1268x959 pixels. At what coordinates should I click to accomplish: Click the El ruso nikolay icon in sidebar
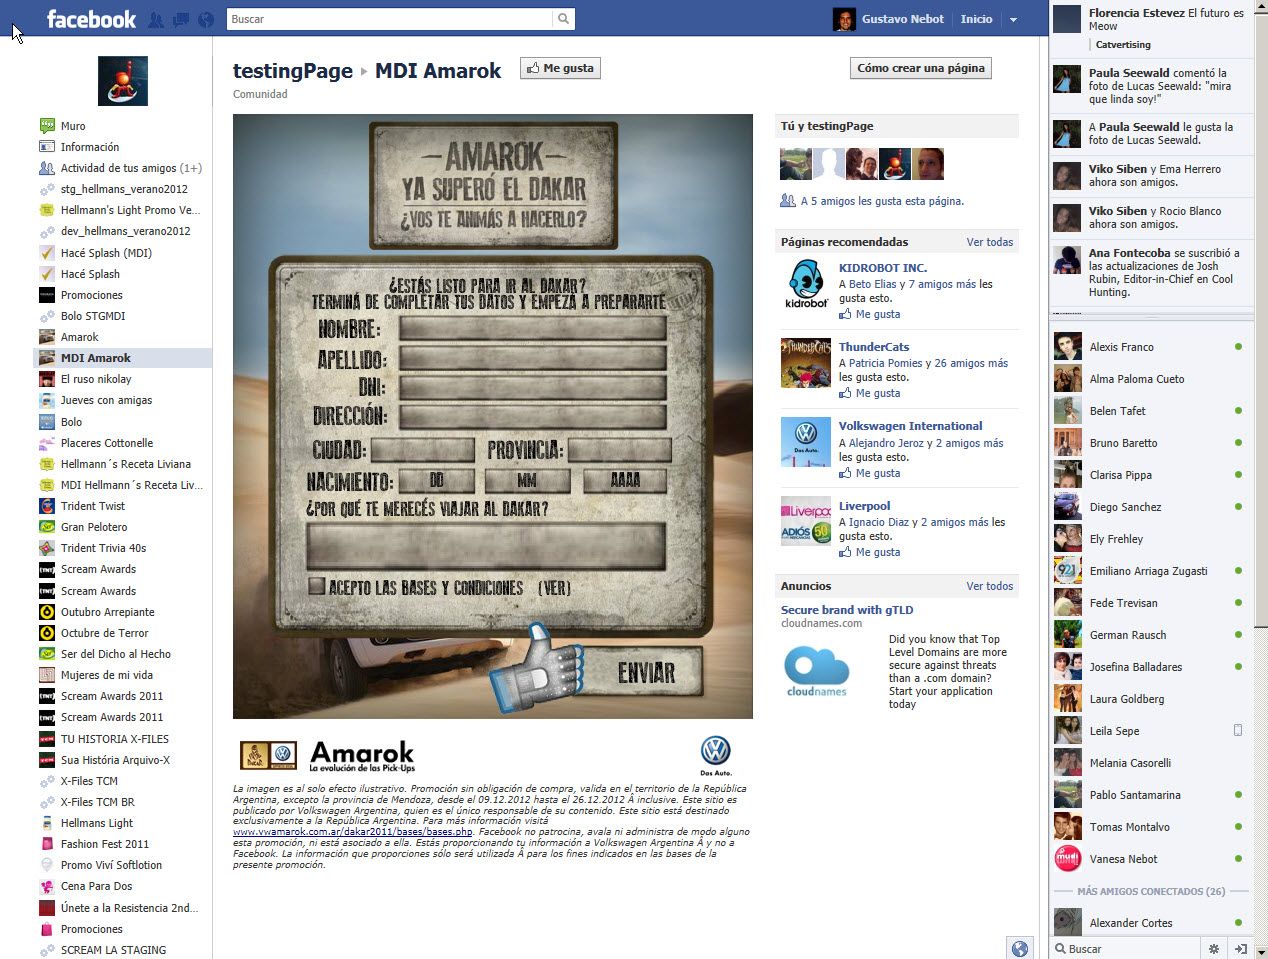tap(47, 379)
